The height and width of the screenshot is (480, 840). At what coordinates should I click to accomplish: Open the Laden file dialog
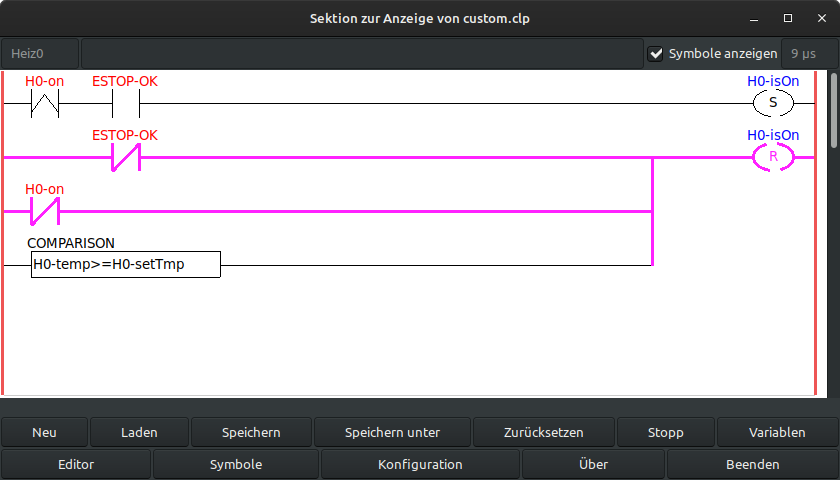click(139, 433)
